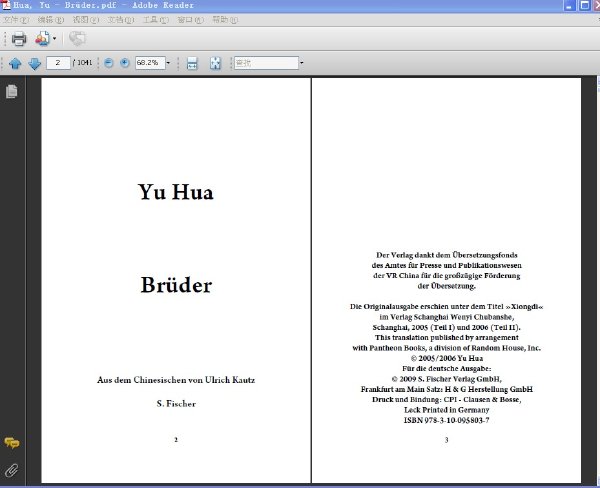Screen dimensions: 600x488
Task: Open the 文件 (File) menu
Action: tap(16, 20)
